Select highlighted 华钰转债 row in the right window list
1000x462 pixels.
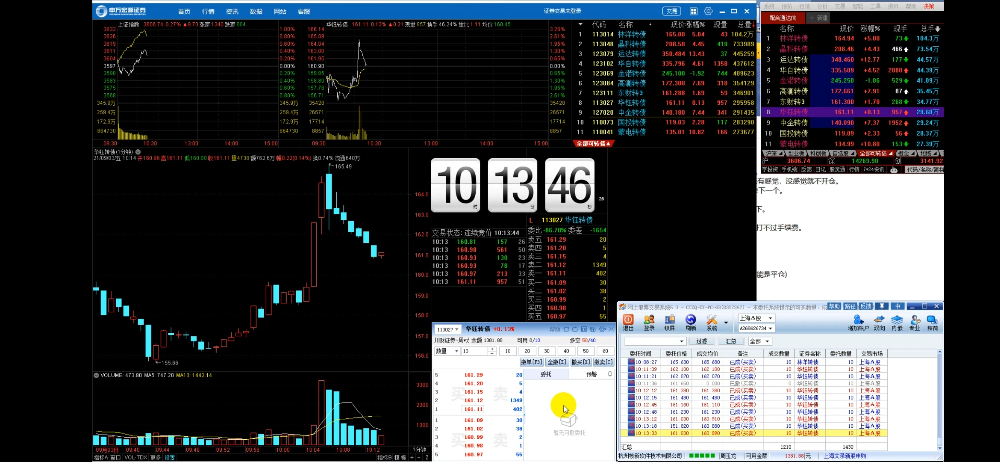(x=853, y=112)
